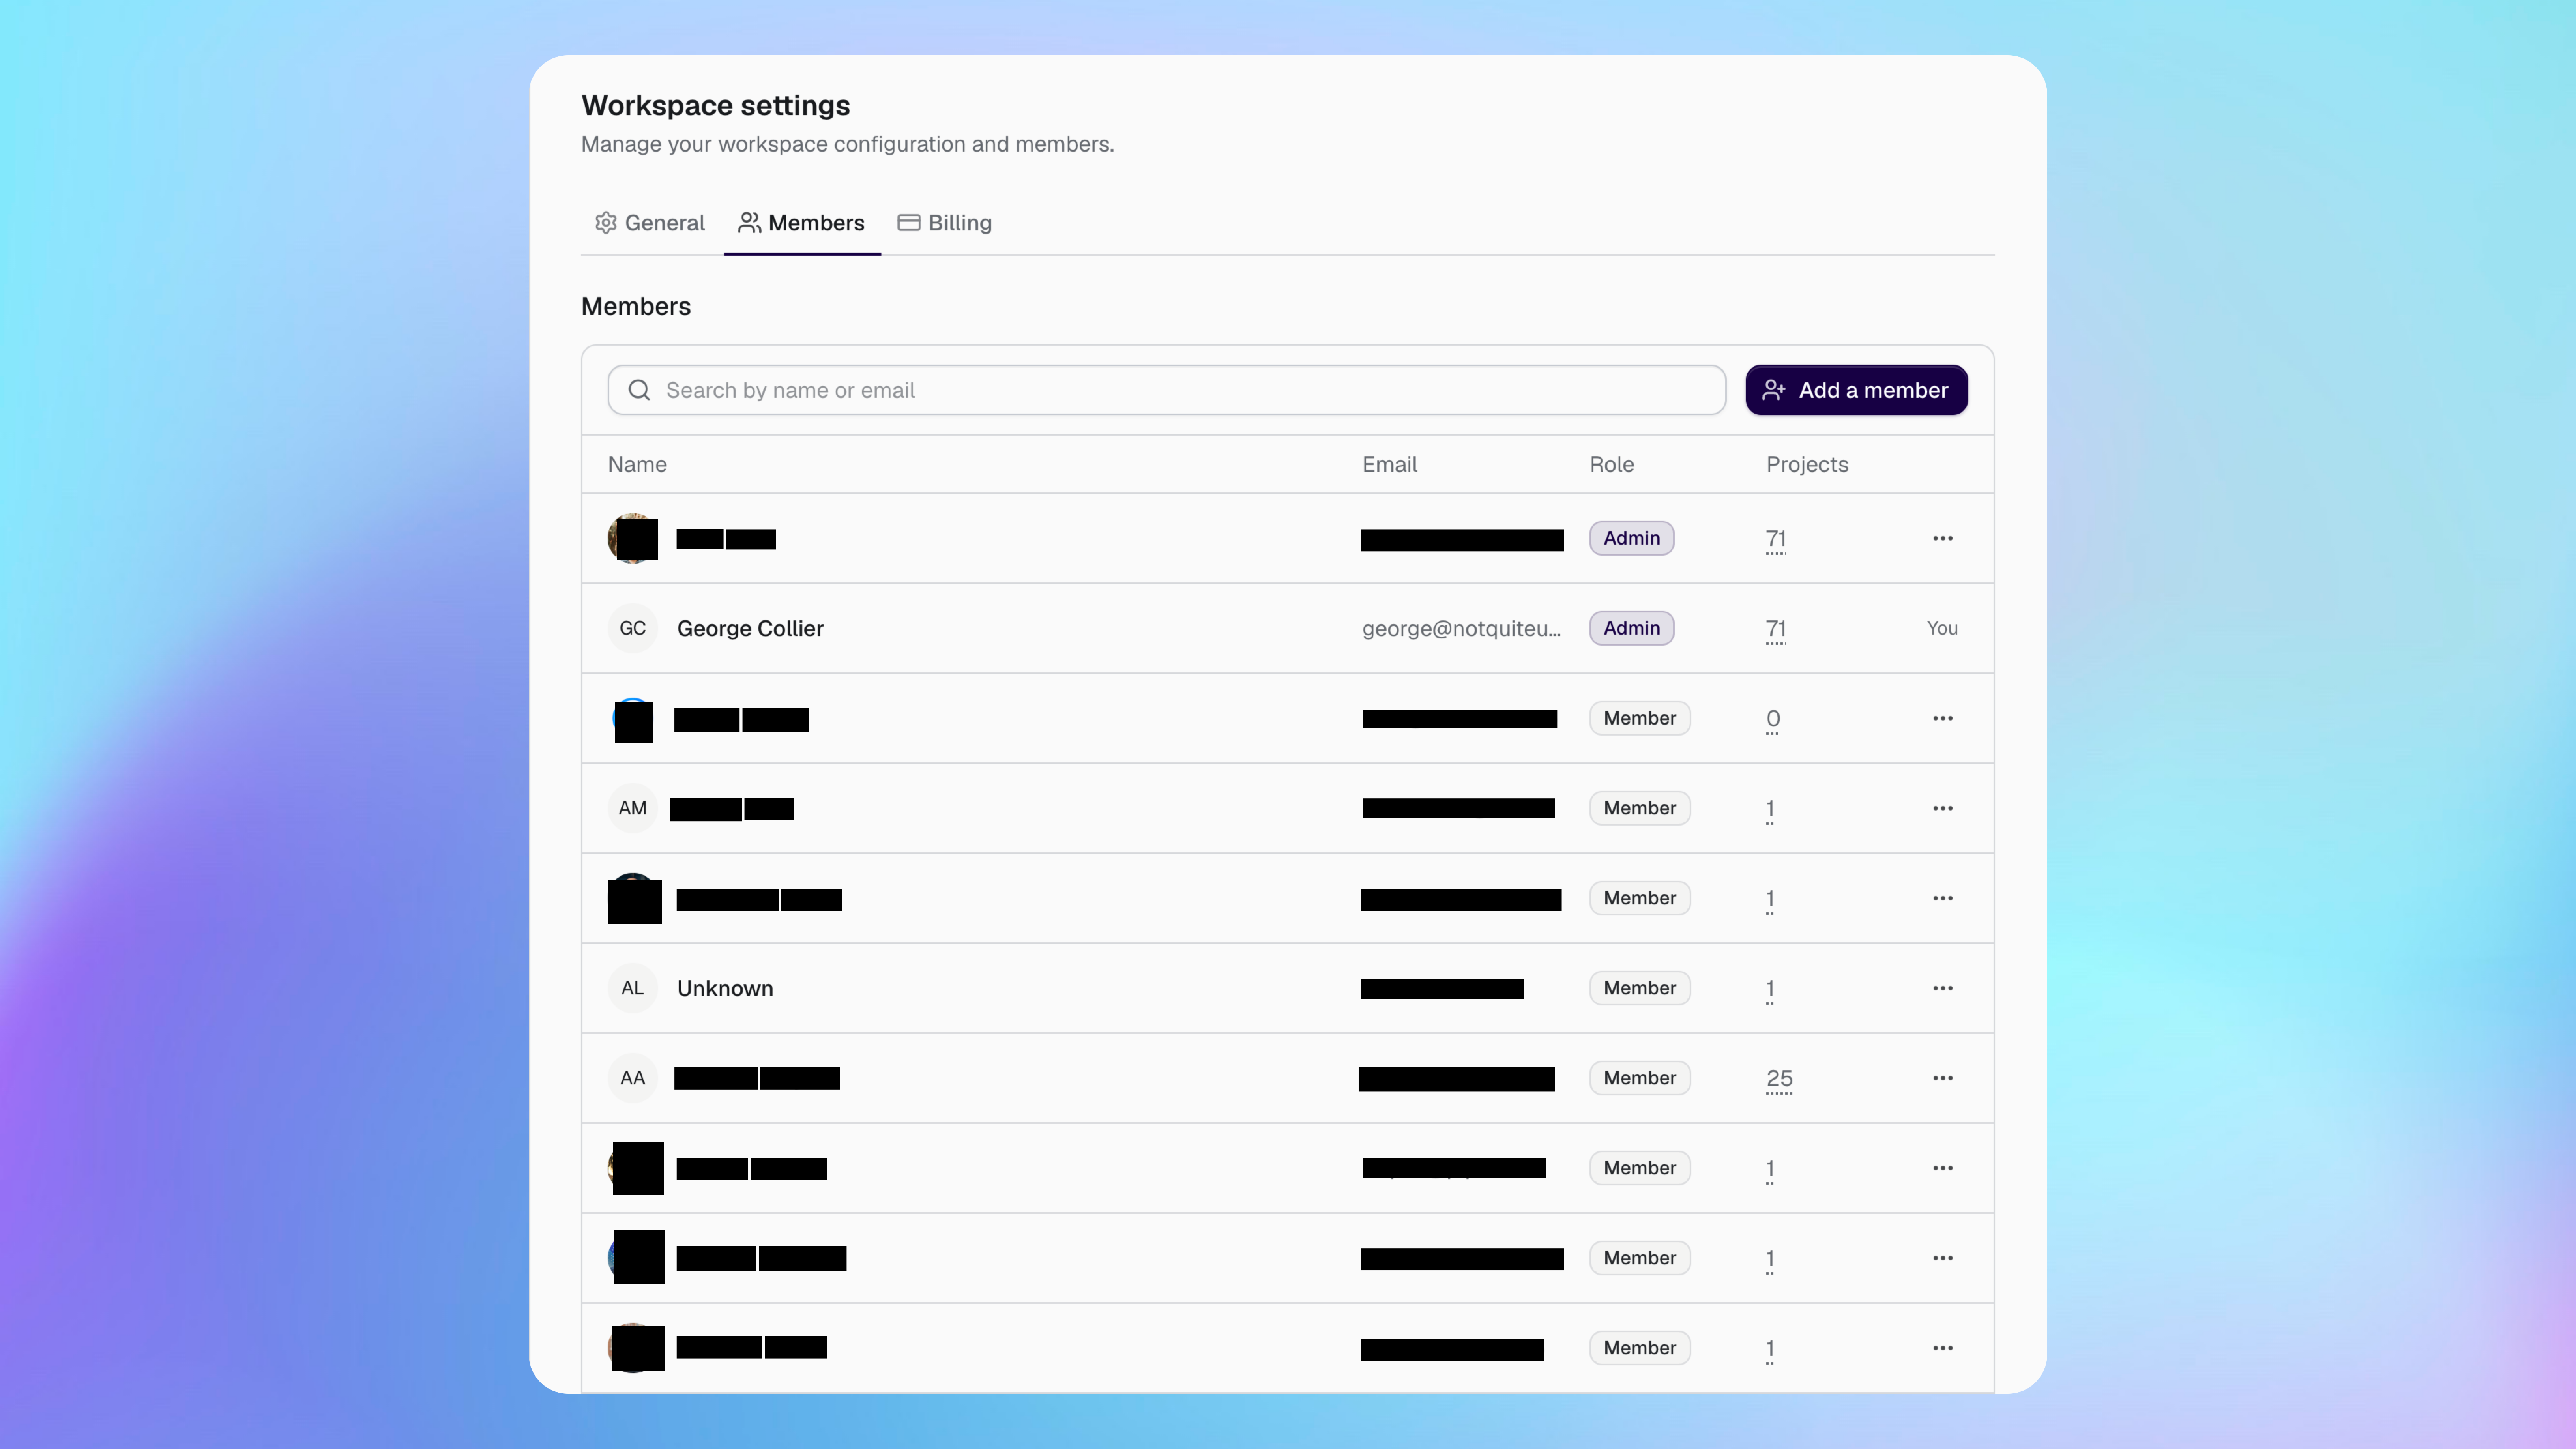Focus the Search by name or email field
2576x1449 pixels.
pos(1166,390)
